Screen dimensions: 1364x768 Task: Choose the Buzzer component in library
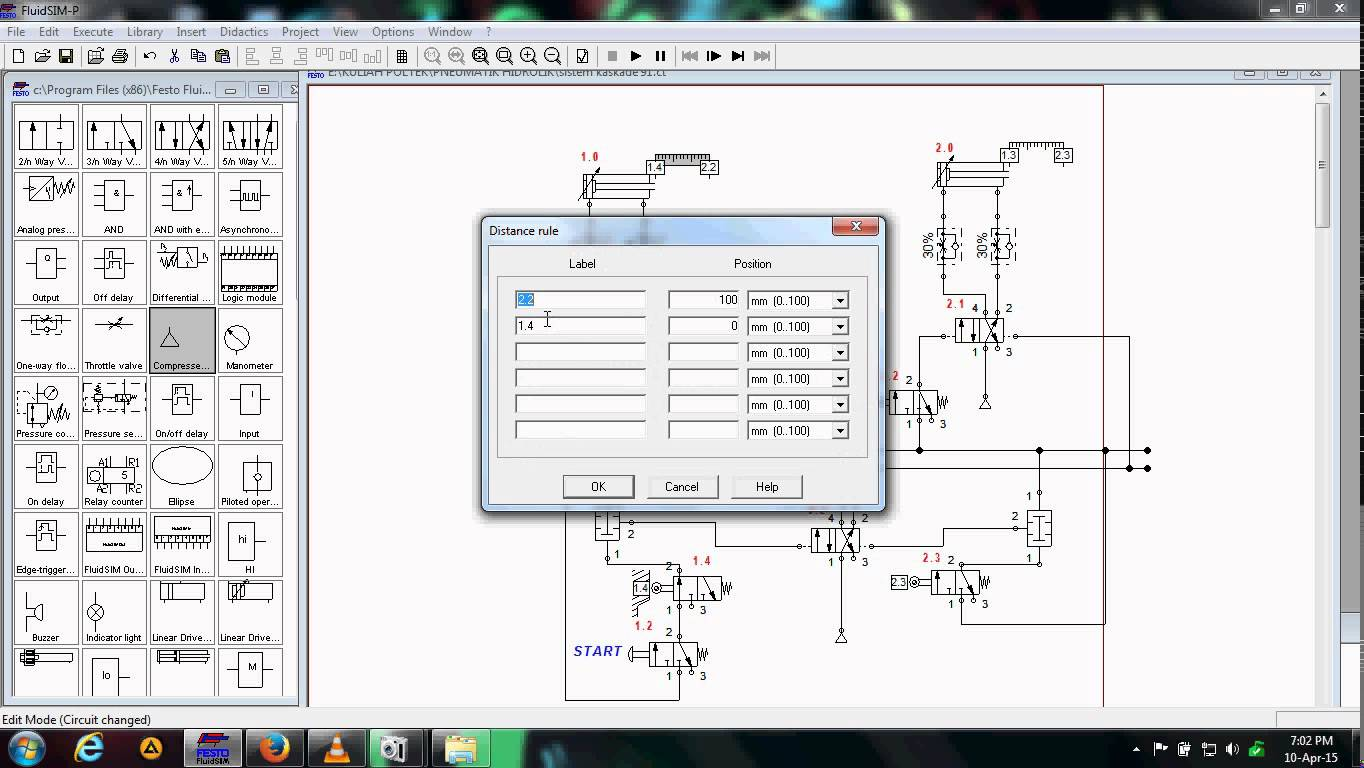point(46,612)
